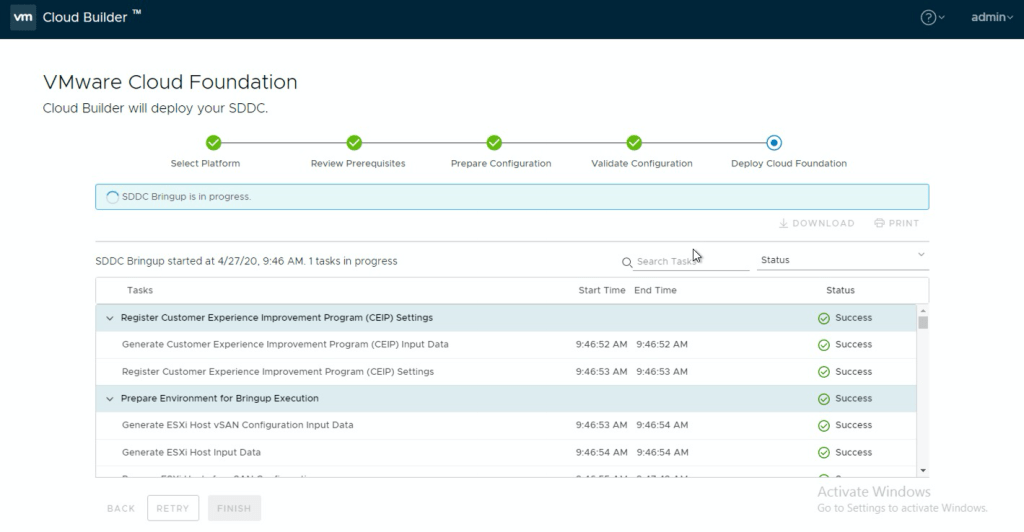
Task: Open the admin user dropdown
Action: pos(992,18)
